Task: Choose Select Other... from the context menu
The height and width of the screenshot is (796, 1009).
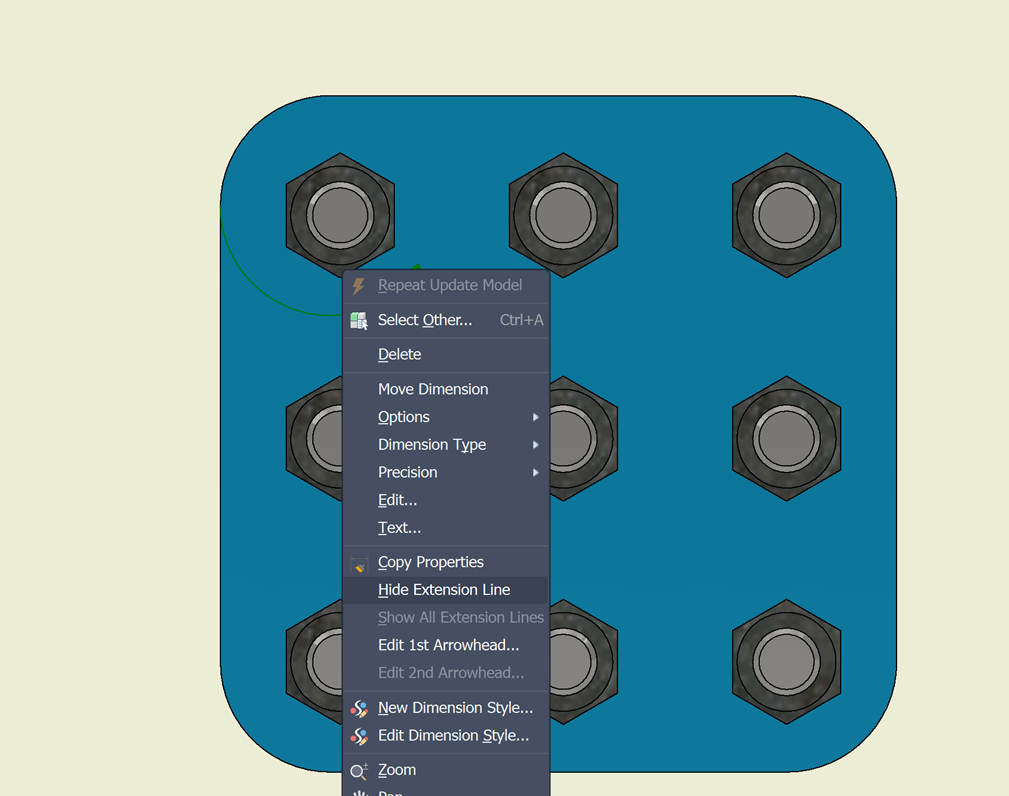Action: pos(447,320)
